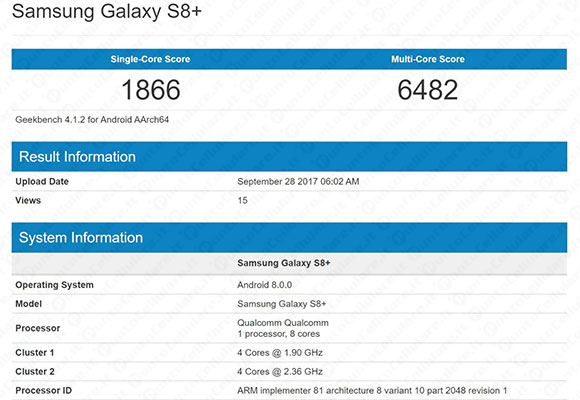This screenshot has width=580, height=400.
Task: Select the Multi-Core Score header
Action: pyautogui.click(x=428, y=59)
